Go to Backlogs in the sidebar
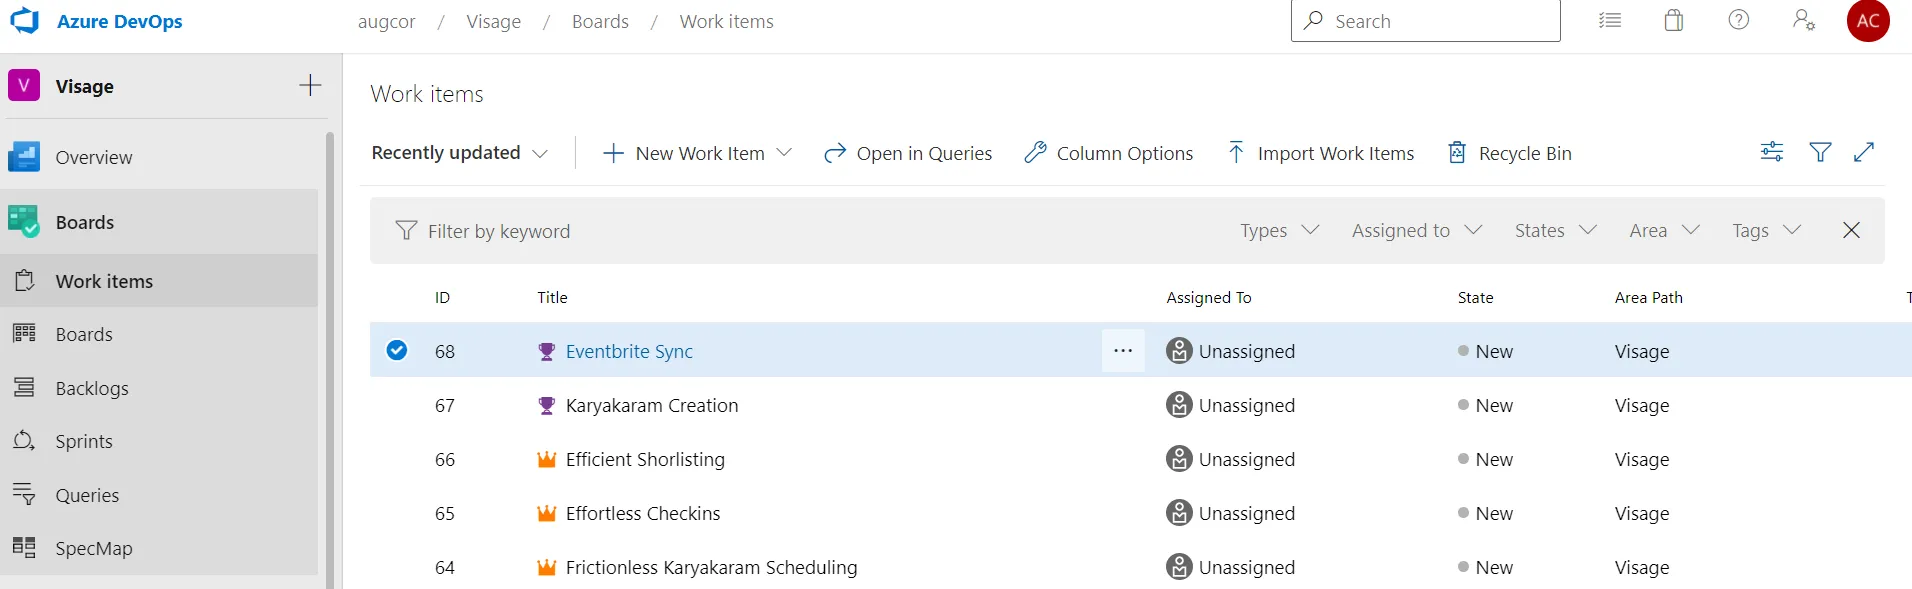The height and width of the screenshot is (589, 1912). click(92, 388)
